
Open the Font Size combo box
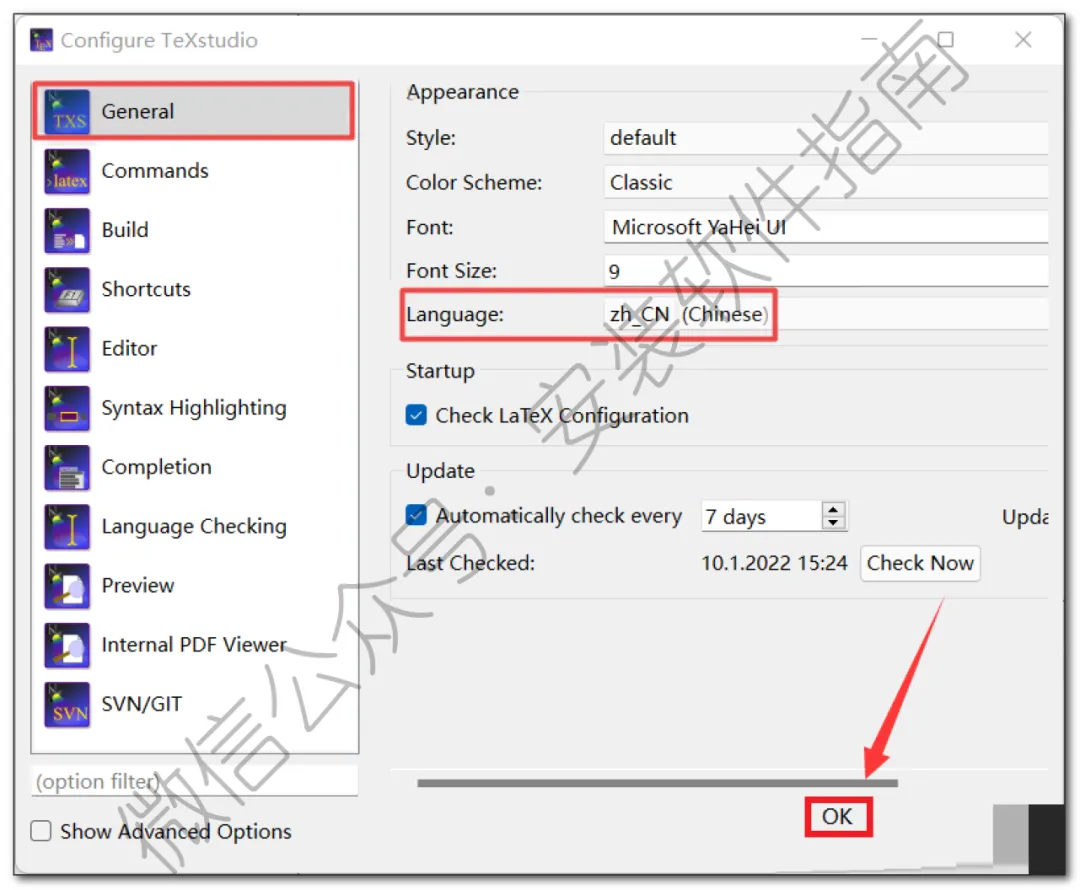click(x=825, y=271)
